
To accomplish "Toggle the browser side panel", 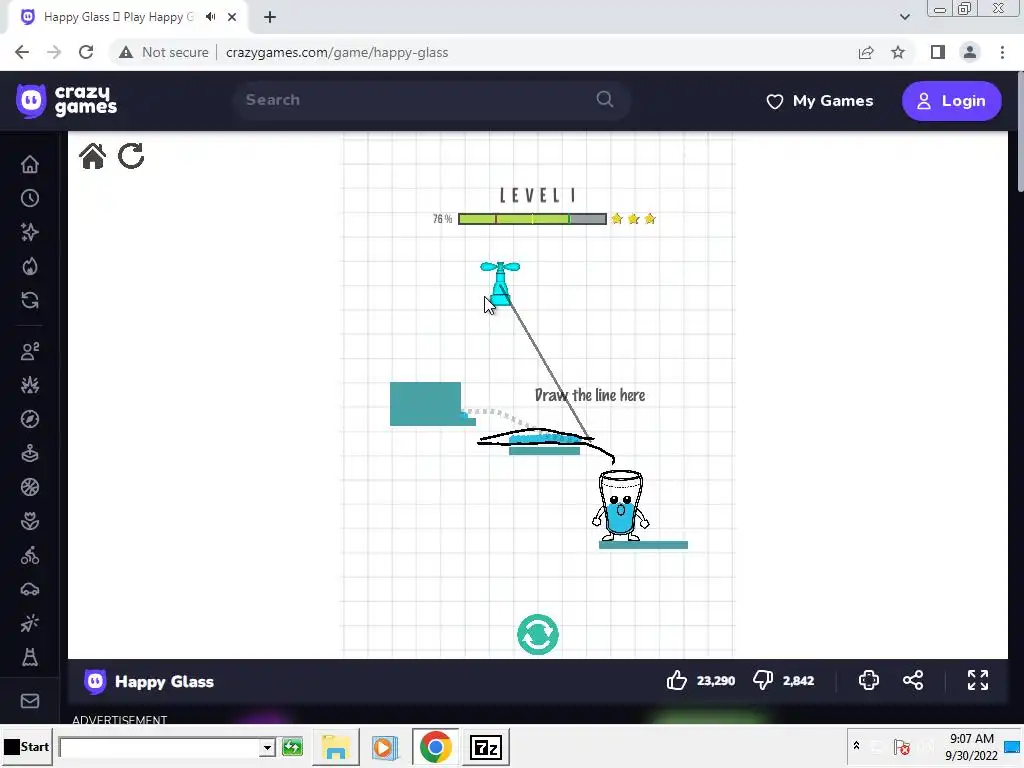I will click(938, 52).
